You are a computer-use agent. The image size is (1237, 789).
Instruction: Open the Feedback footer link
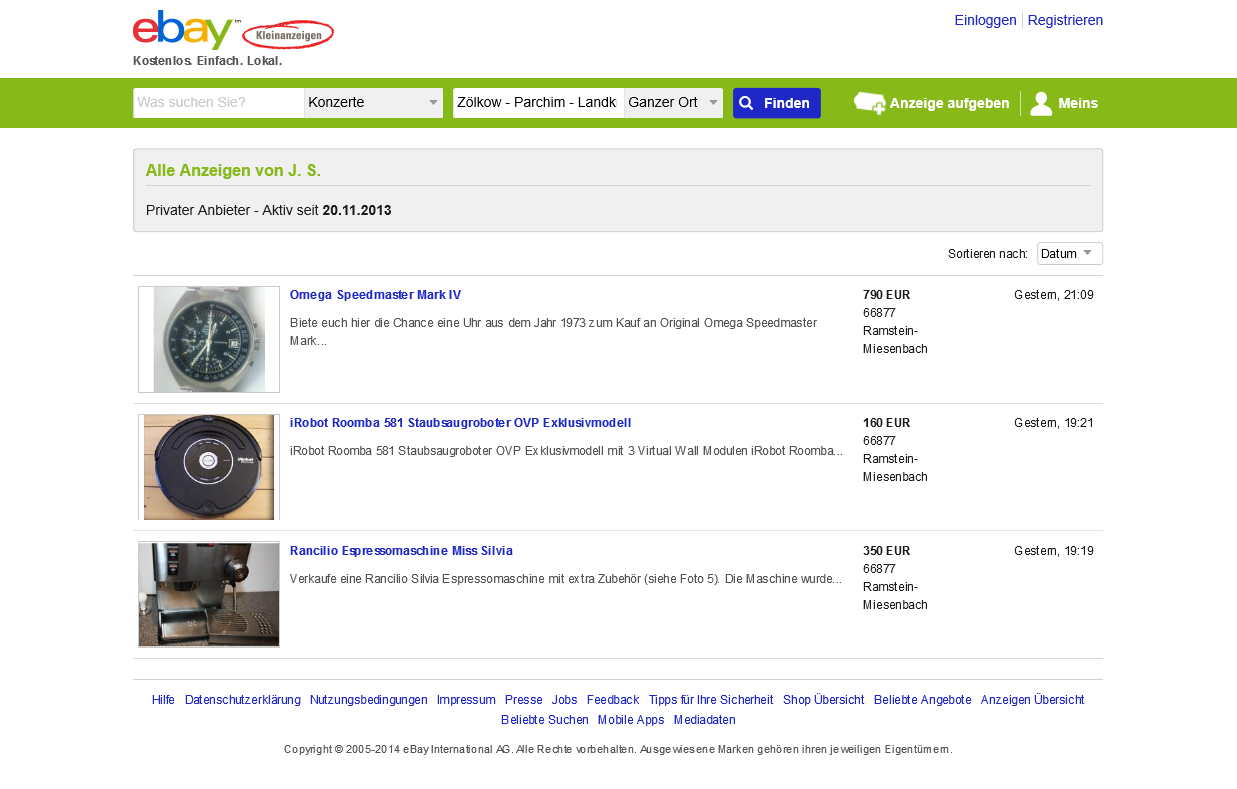(613, 700)
